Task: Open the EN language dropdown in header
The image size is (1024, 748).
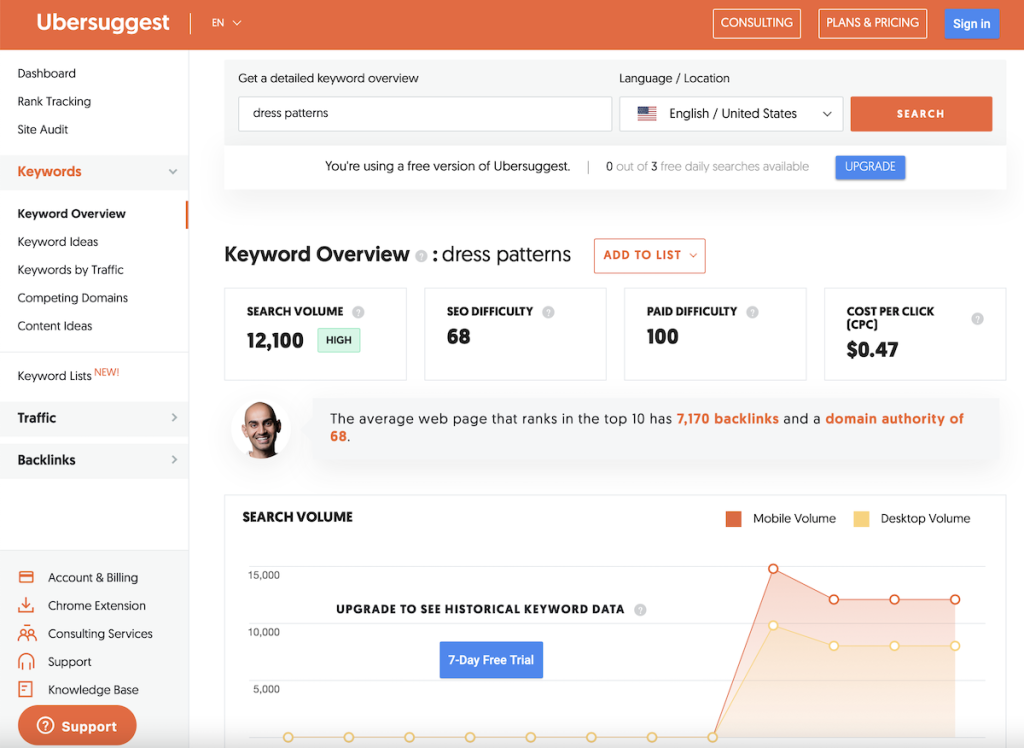Action: (x=226, y=23)
